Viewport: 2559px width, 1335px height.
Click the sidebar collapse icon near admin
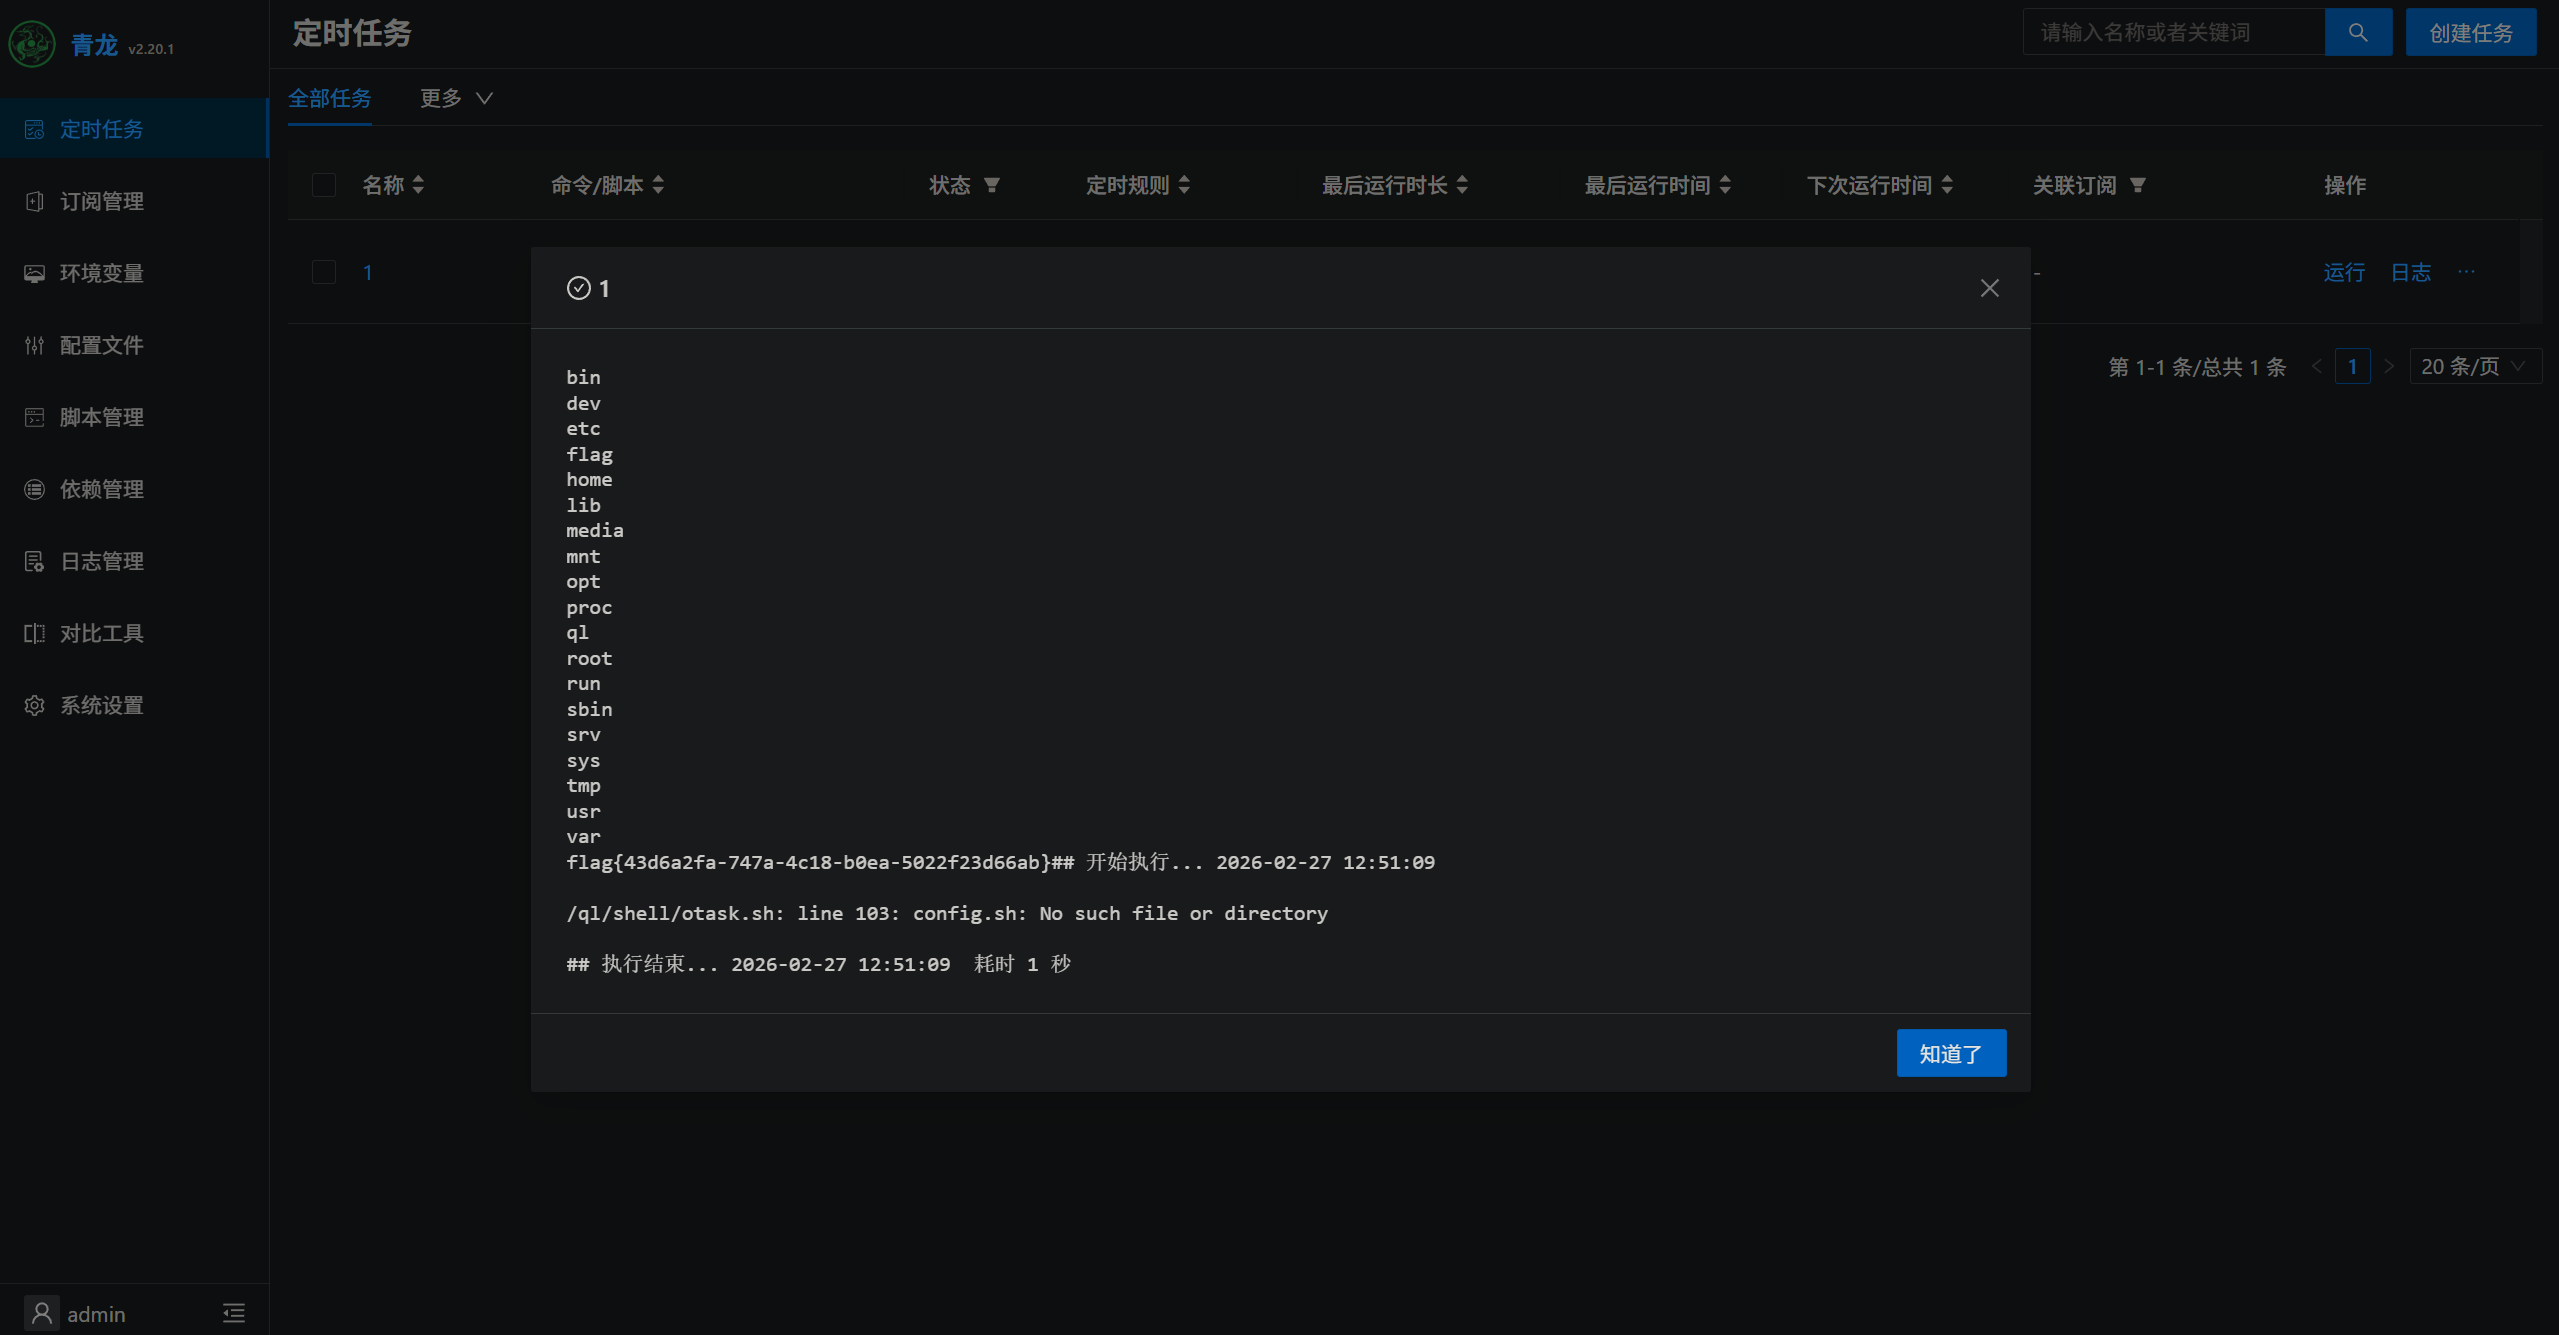point(233,1313)
